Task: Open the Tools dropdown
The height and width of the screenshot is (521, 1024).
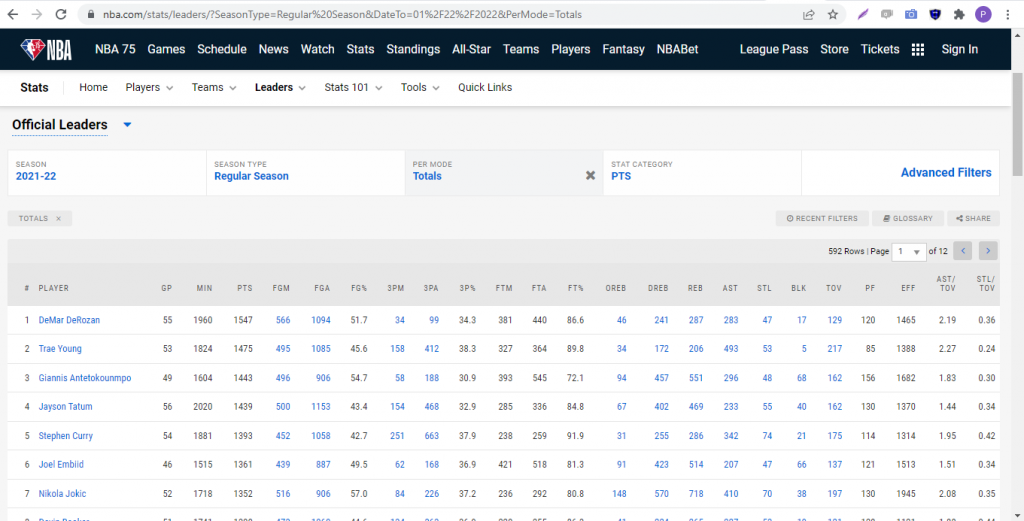Action: click(x=420, y=87)
